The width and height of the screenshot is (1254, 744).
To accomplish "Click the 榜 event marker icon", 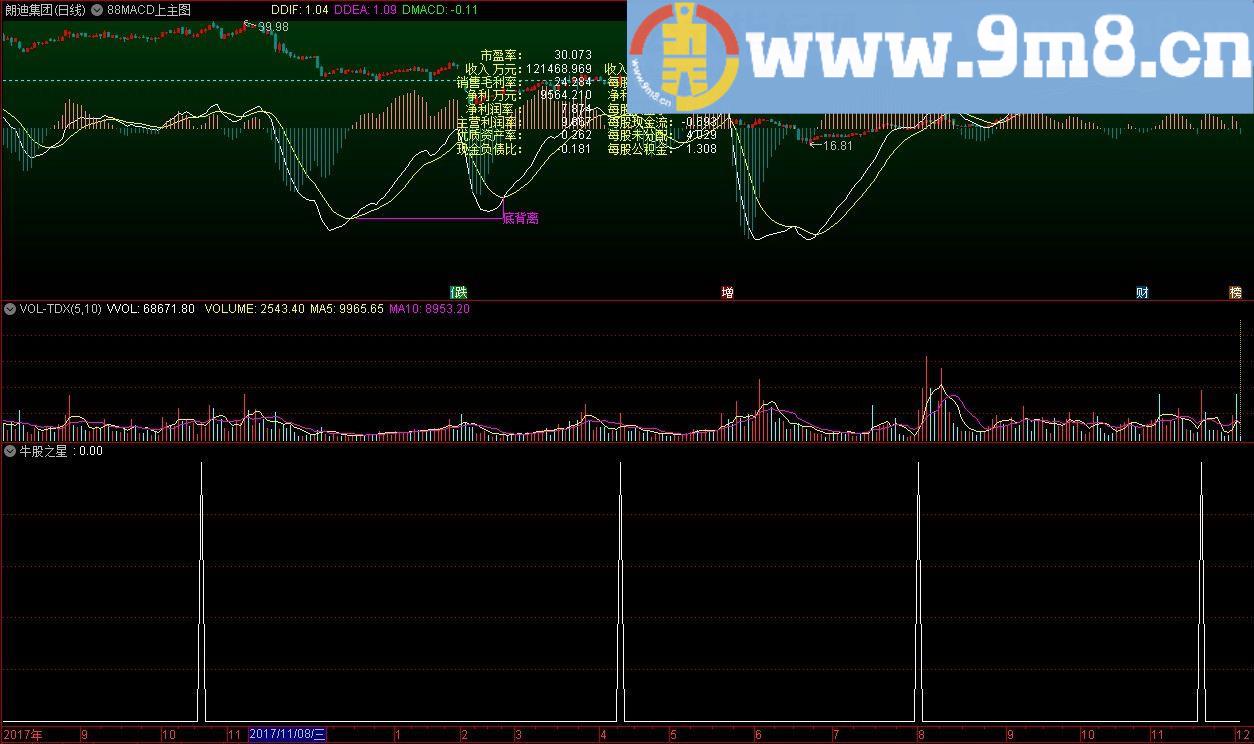I will tap(1236, 293).
